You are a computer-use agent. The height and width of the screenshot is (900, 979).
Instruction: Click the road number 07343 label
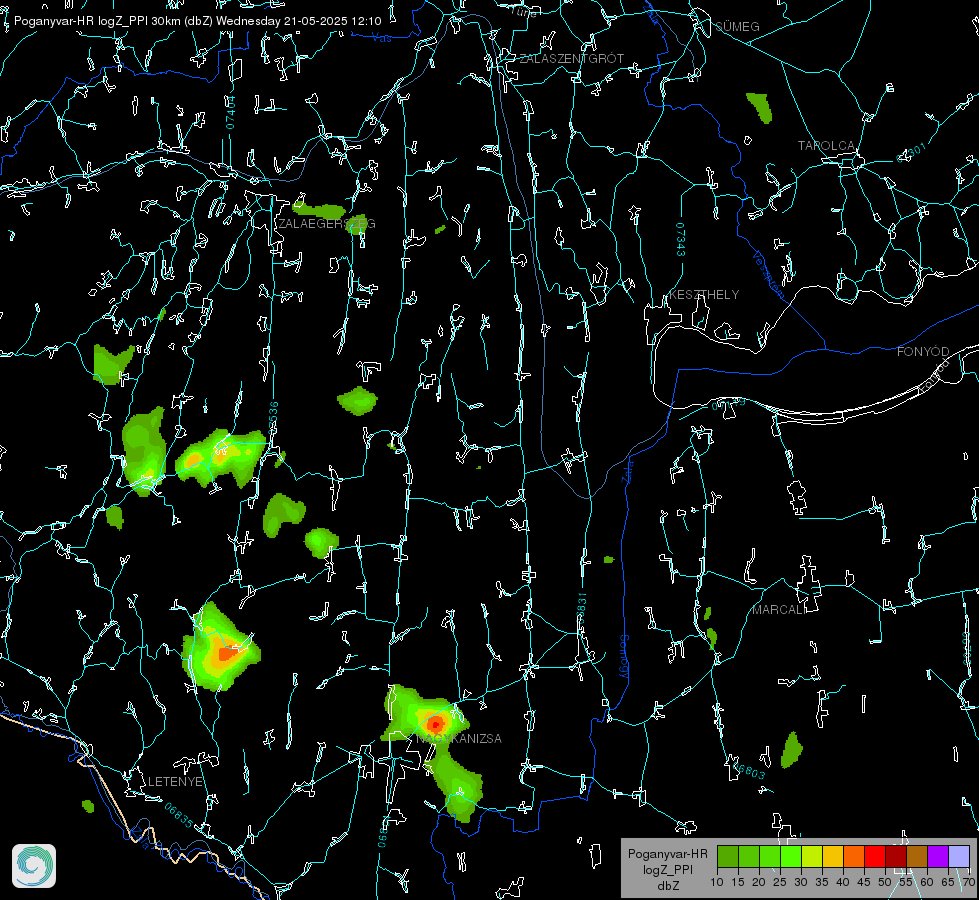[681, 239]
